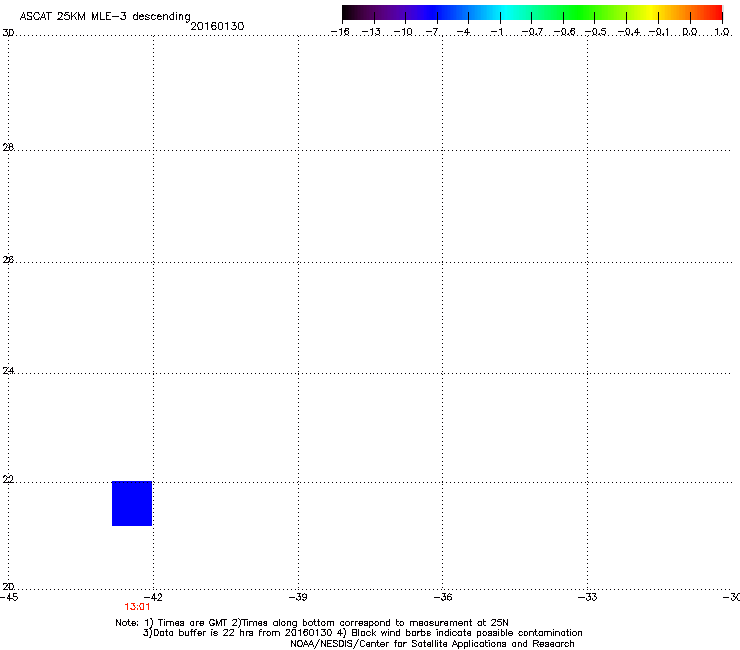This screenshot has height=650, width=740.
Task: Click the latitude 30 axis label
Action: (x=8, y=33)
